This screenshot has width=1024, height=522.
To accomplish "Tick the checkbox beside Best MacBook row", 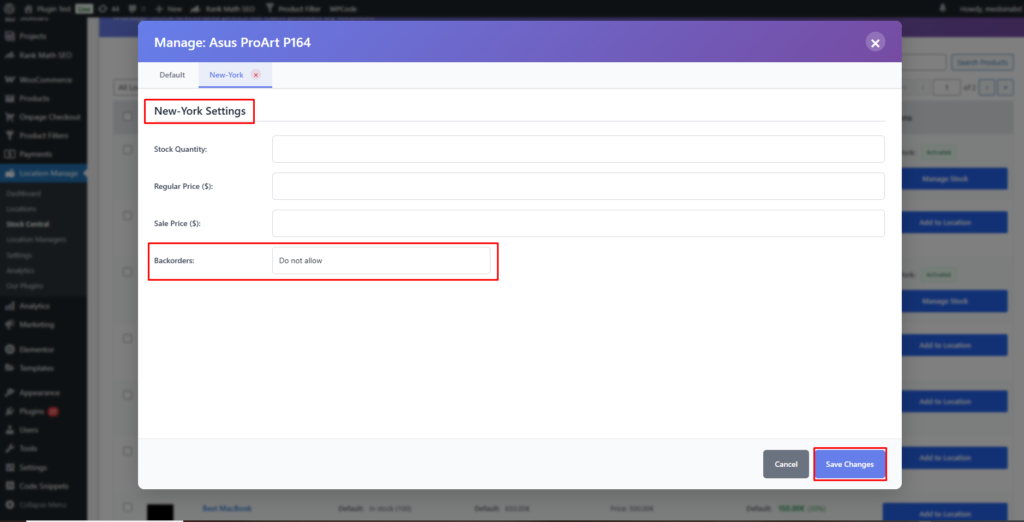I will click(127, 509).
